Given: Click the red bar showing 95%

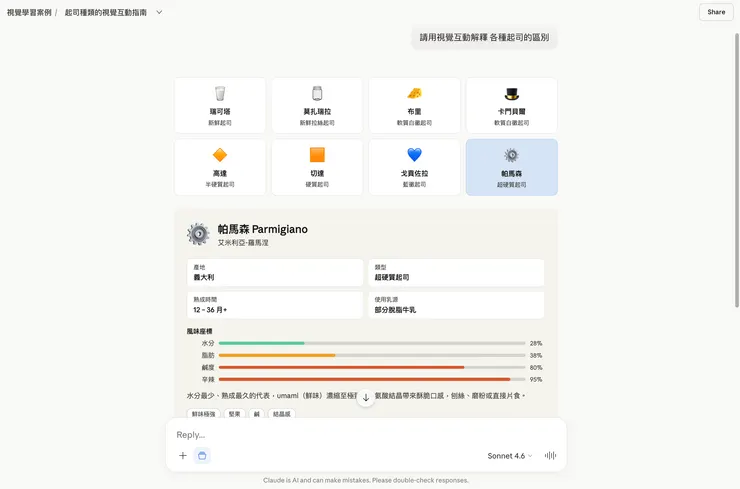Looking at the screenshot, I should pyautogui.click(x=364, y=379).
